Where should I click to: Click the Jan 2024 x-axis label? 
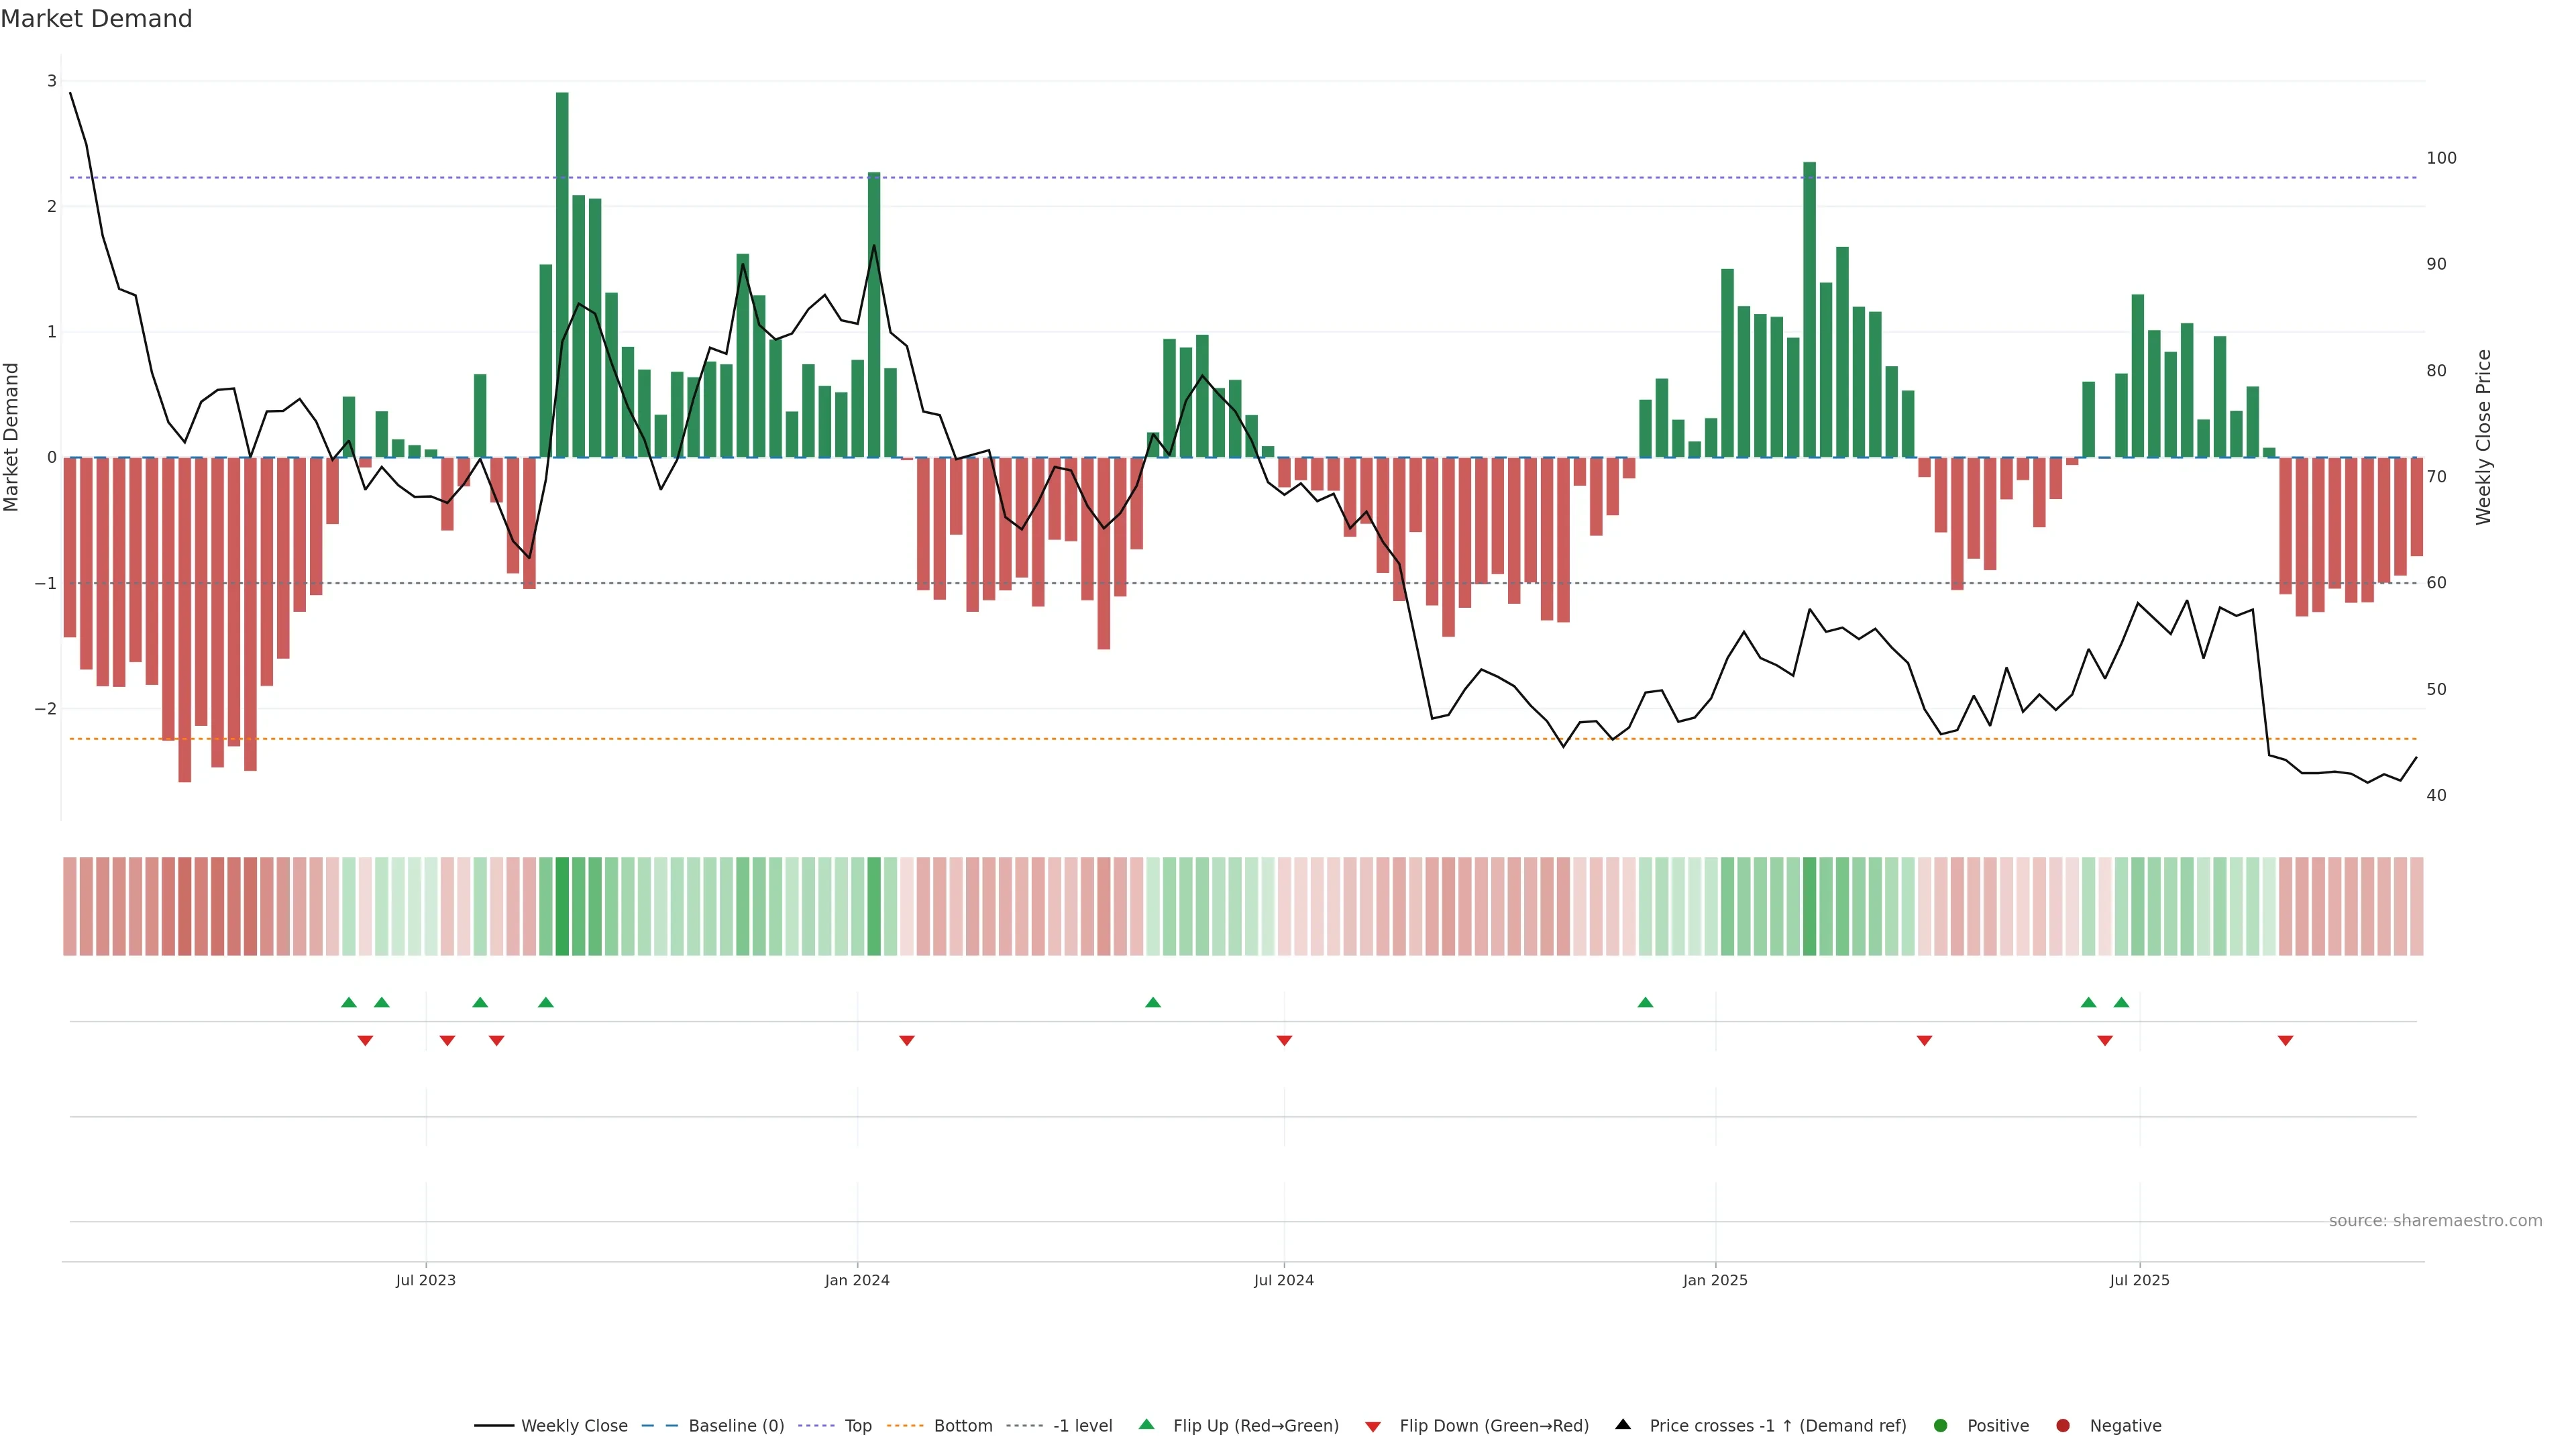click(x=857, y=1280)
